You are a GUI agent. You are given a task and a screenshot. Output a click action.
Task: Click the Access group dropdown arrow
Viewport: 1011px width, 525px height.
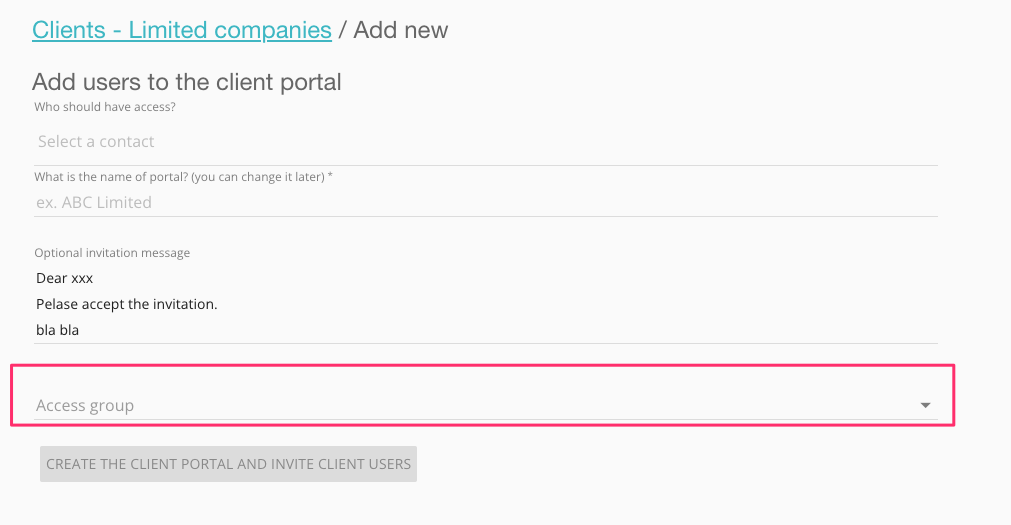tap(925, 405)
